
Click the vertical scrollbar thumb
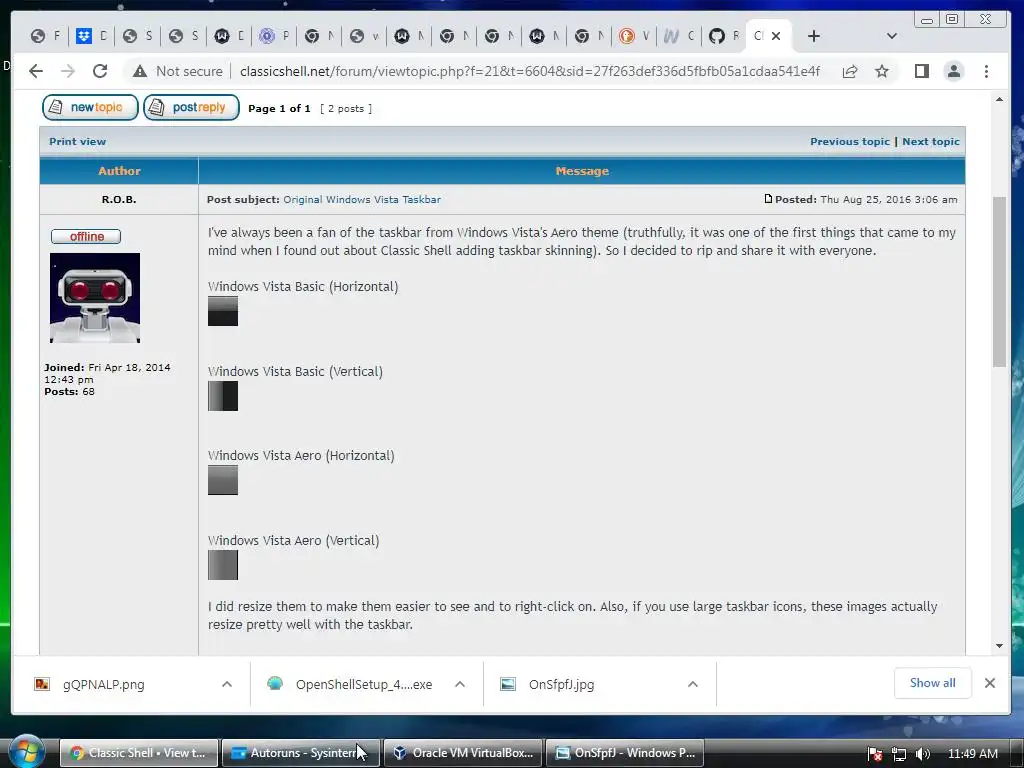tap(999, 281)
